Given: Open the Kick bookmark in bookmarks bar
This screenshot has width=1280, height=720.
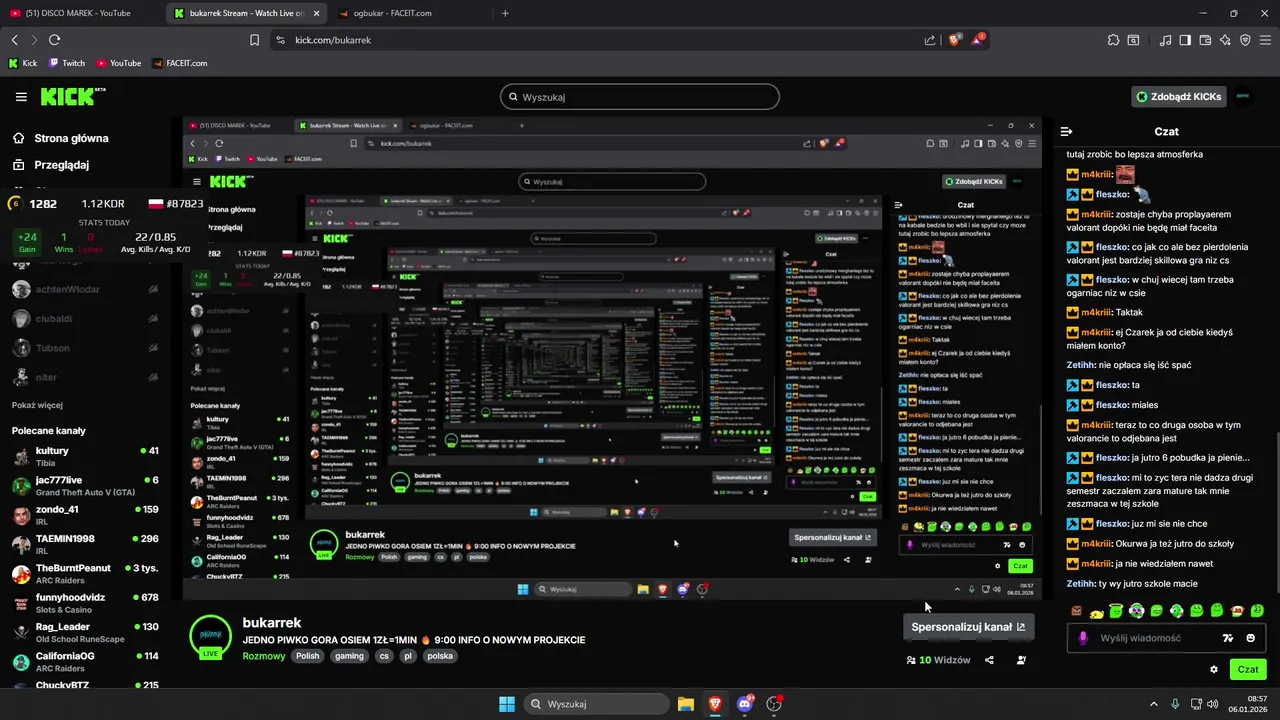Looking at the screenshot, I should (23, 63).
